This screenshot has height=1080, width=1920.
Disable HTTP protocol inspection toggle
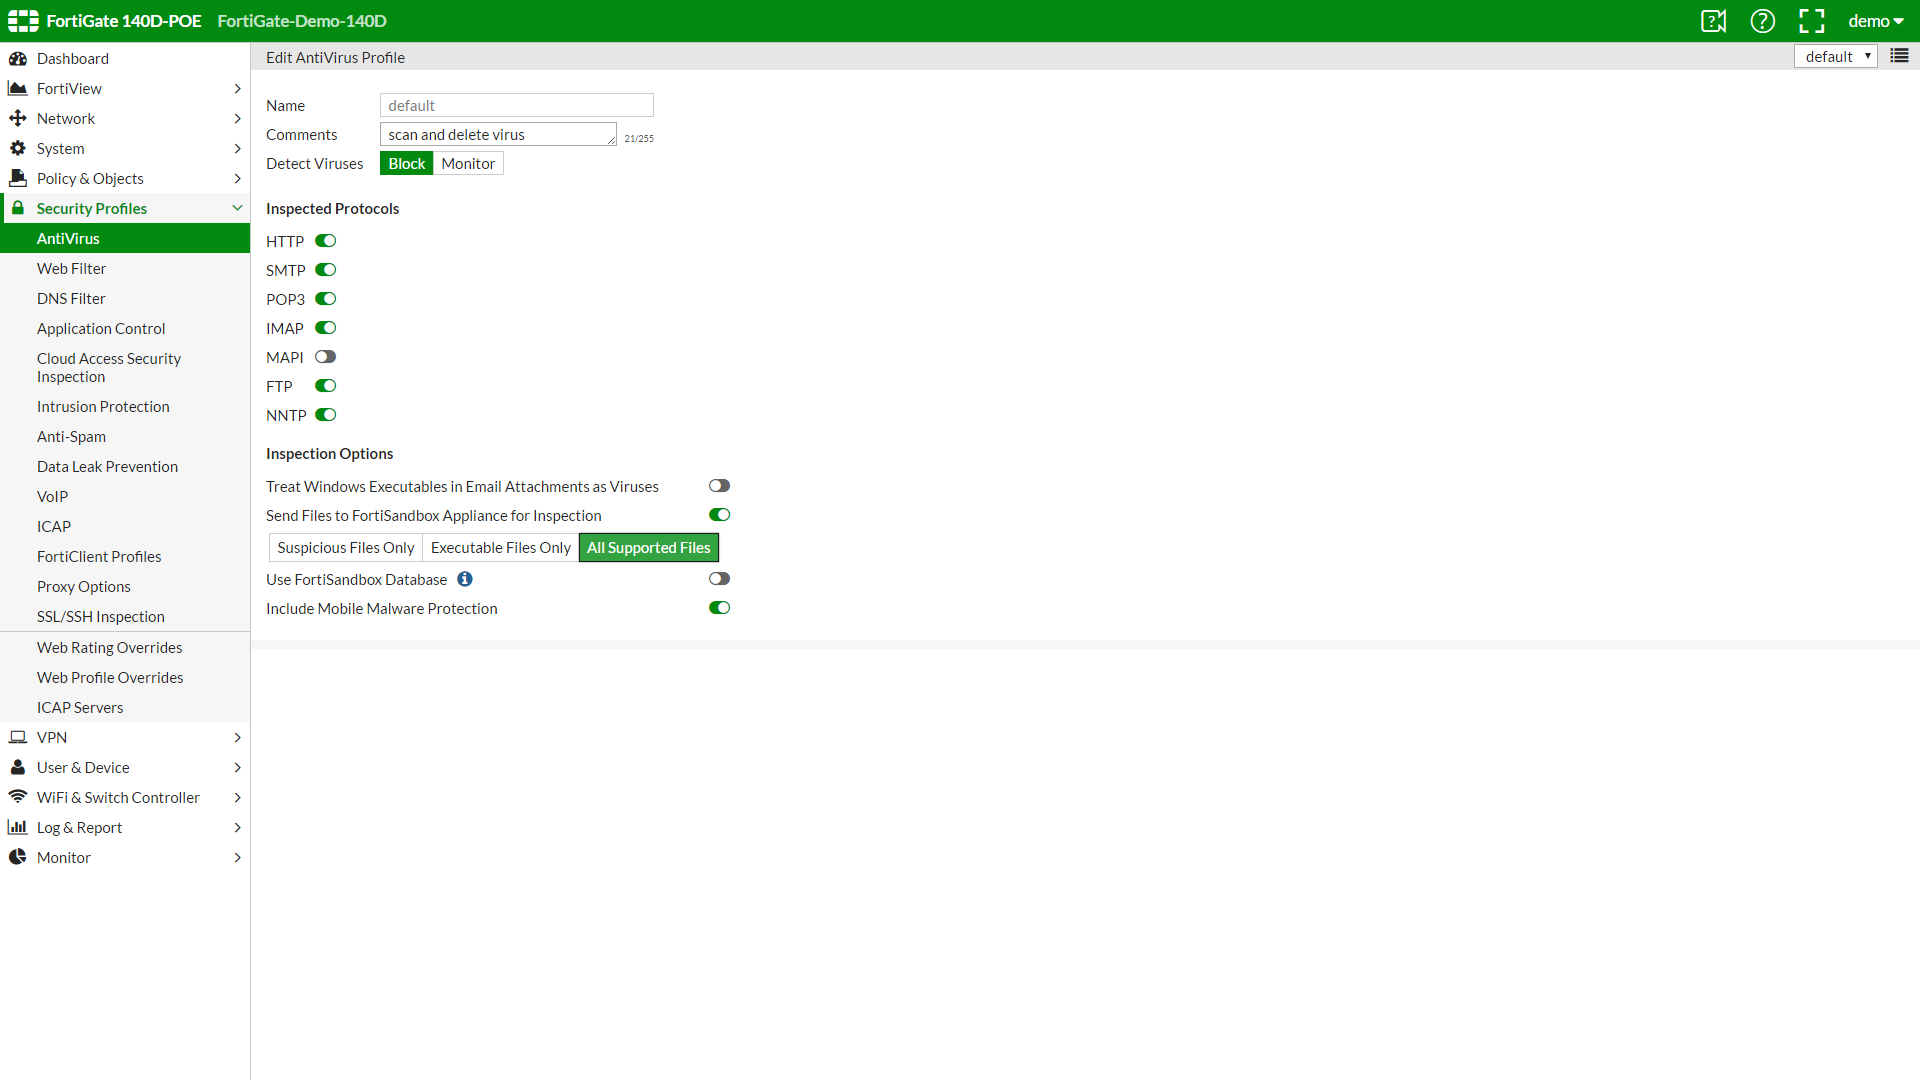[x=325, y=241]
